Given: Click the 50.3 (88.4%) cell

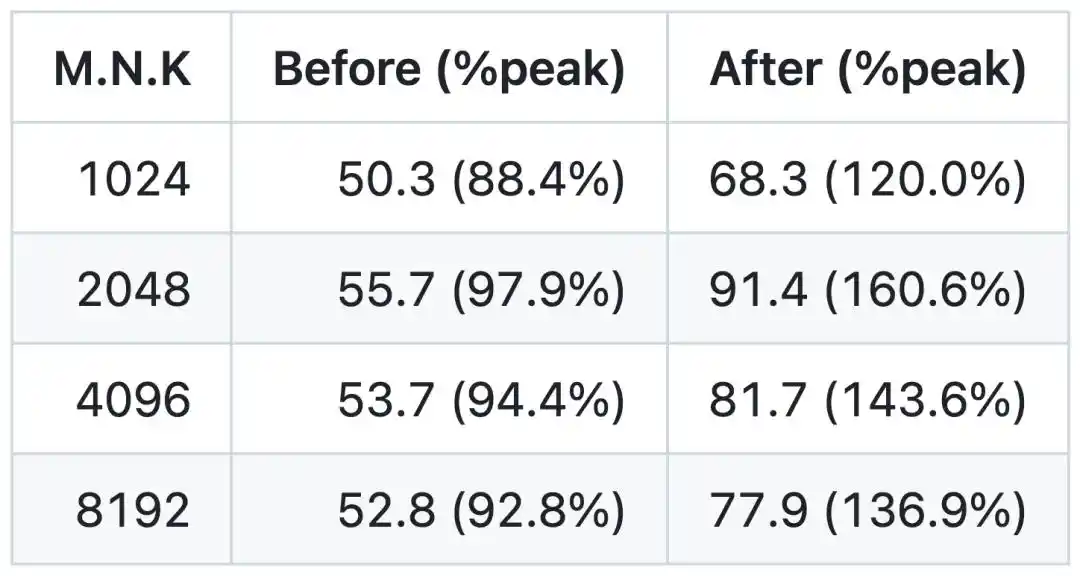Looking at the screenshot, I should 449,178.
